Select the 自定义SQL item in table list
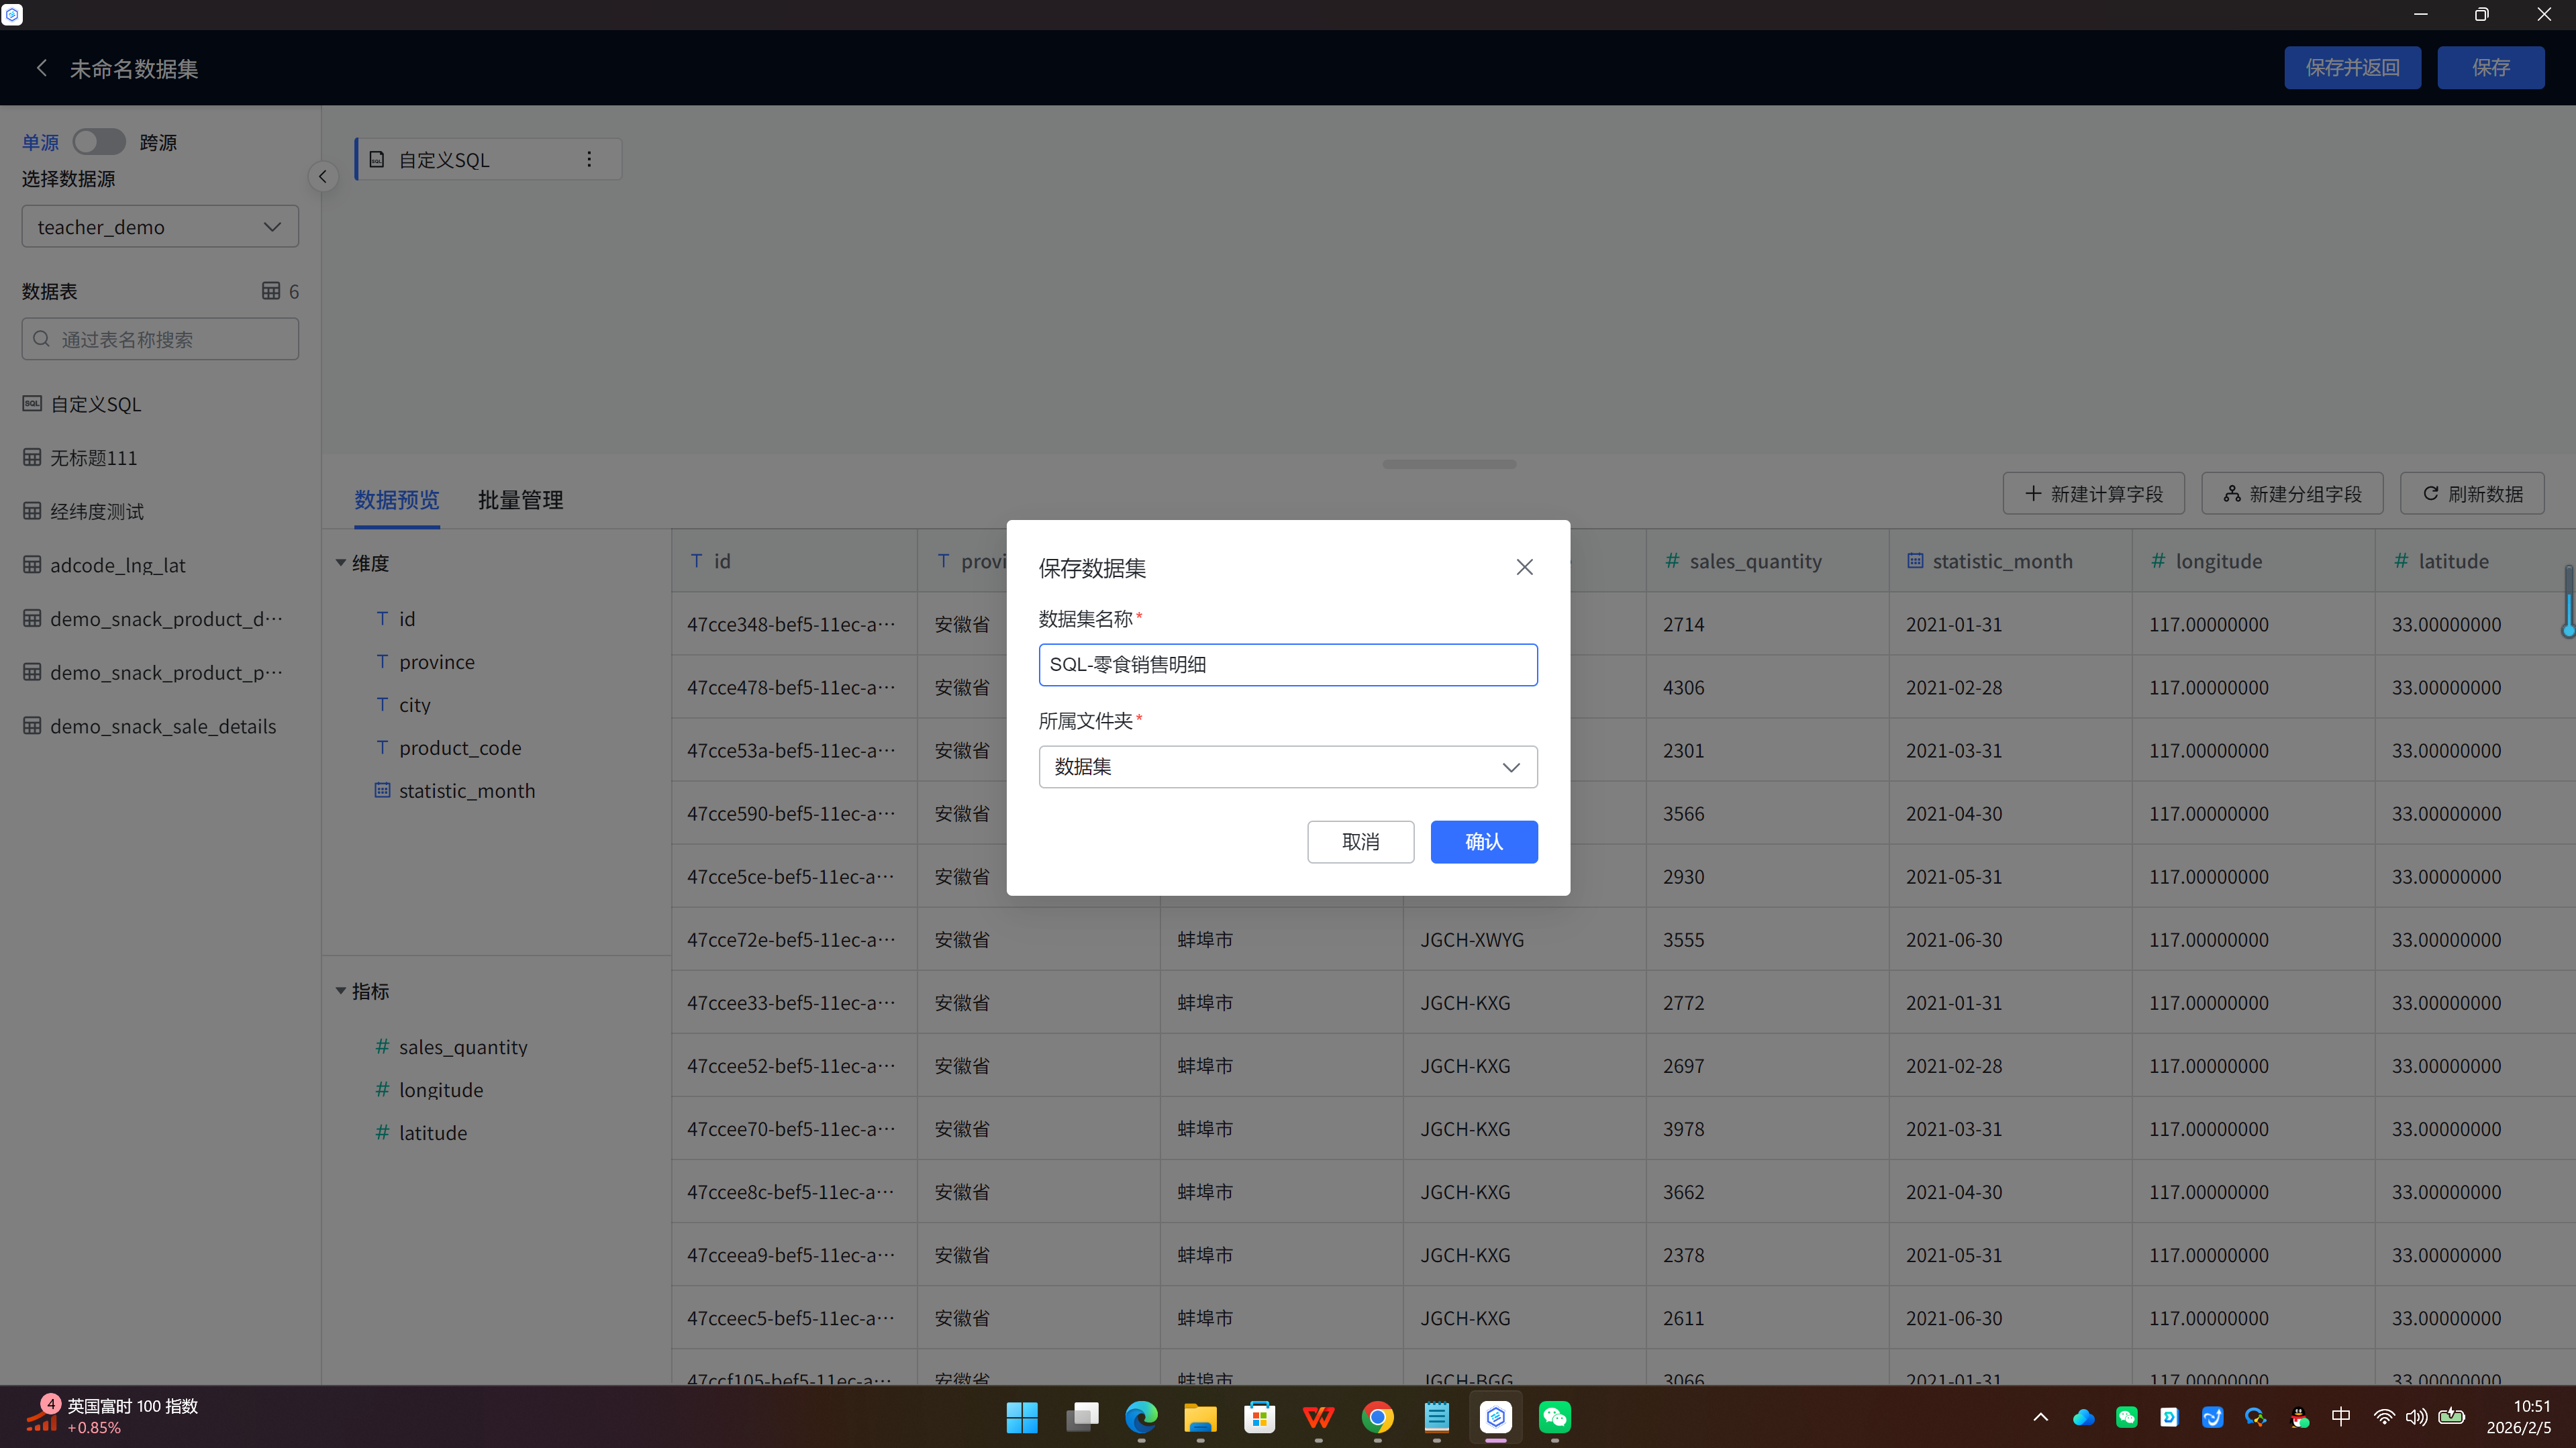 click(96, 404)
